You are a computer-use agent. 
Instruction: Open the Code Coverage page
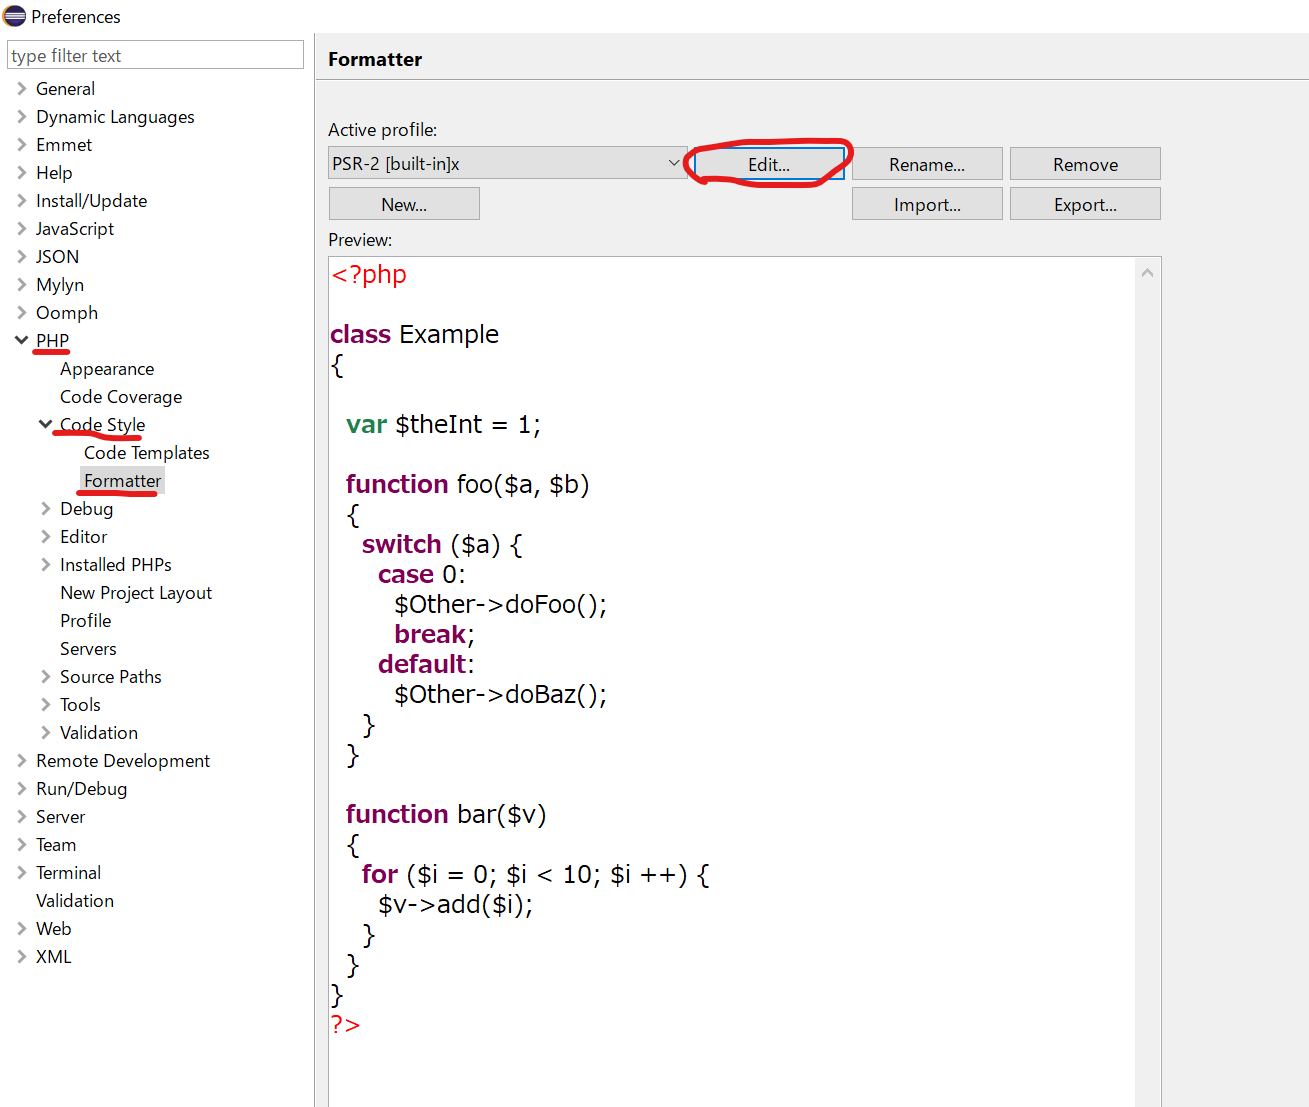point(121,397)
